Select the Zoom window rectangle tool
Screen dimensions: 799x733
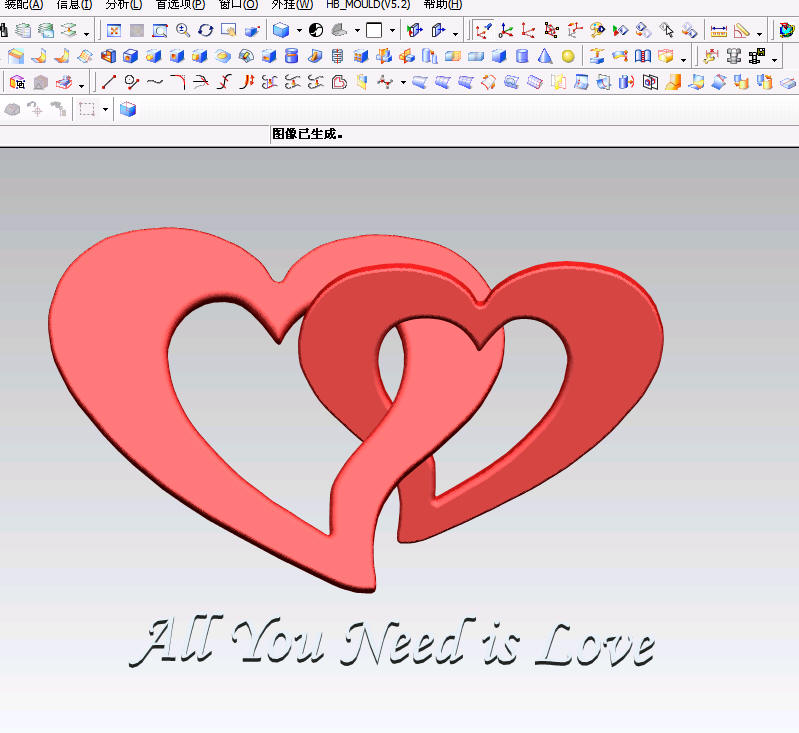pyautogui.click(x=159, y=31)
